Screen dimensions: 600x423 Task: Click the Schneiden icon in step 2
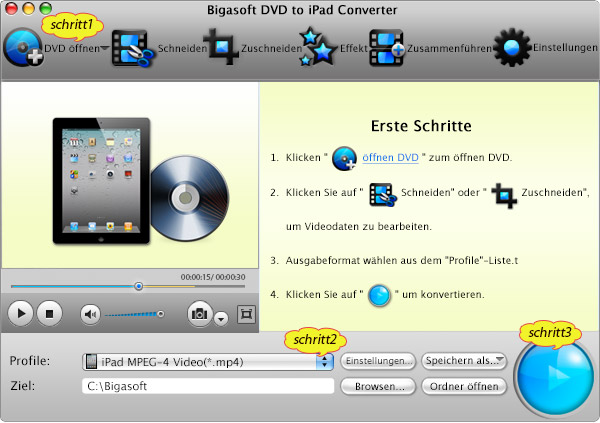[383, 194]
